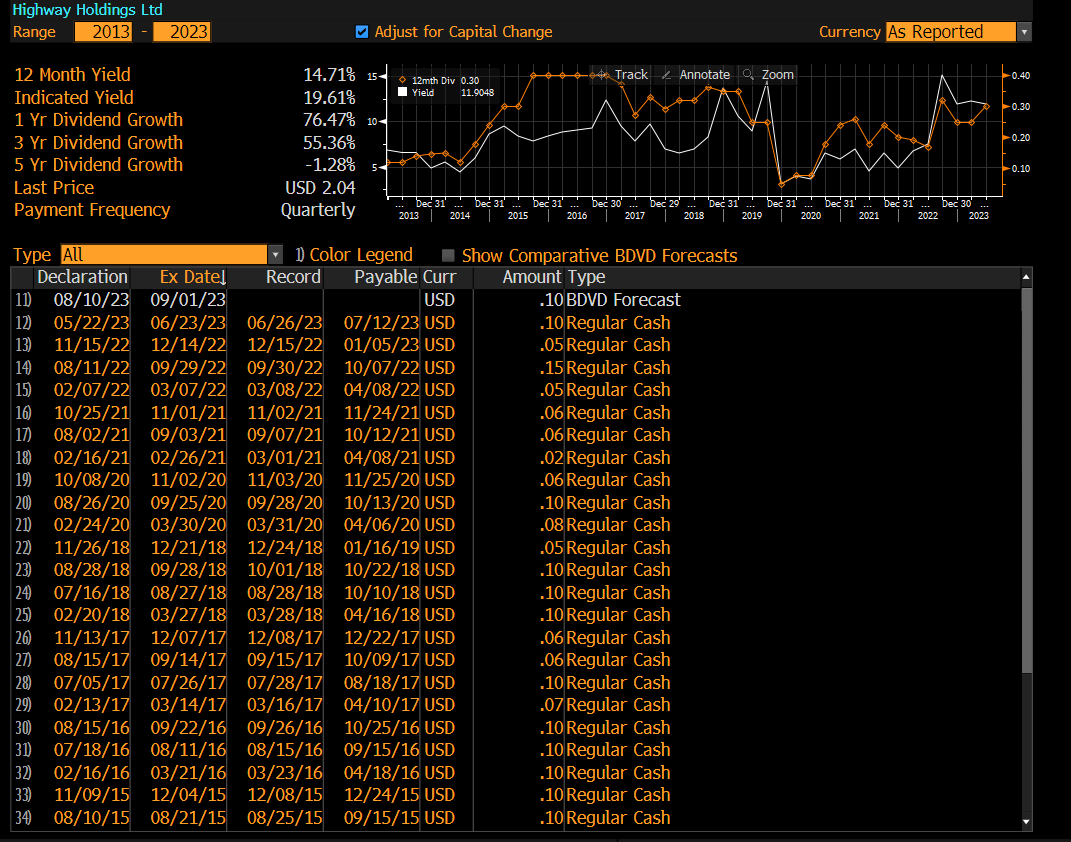Click the Track crosshair icon on chart
Viewport: 1071px width, 842px height.
600,74
